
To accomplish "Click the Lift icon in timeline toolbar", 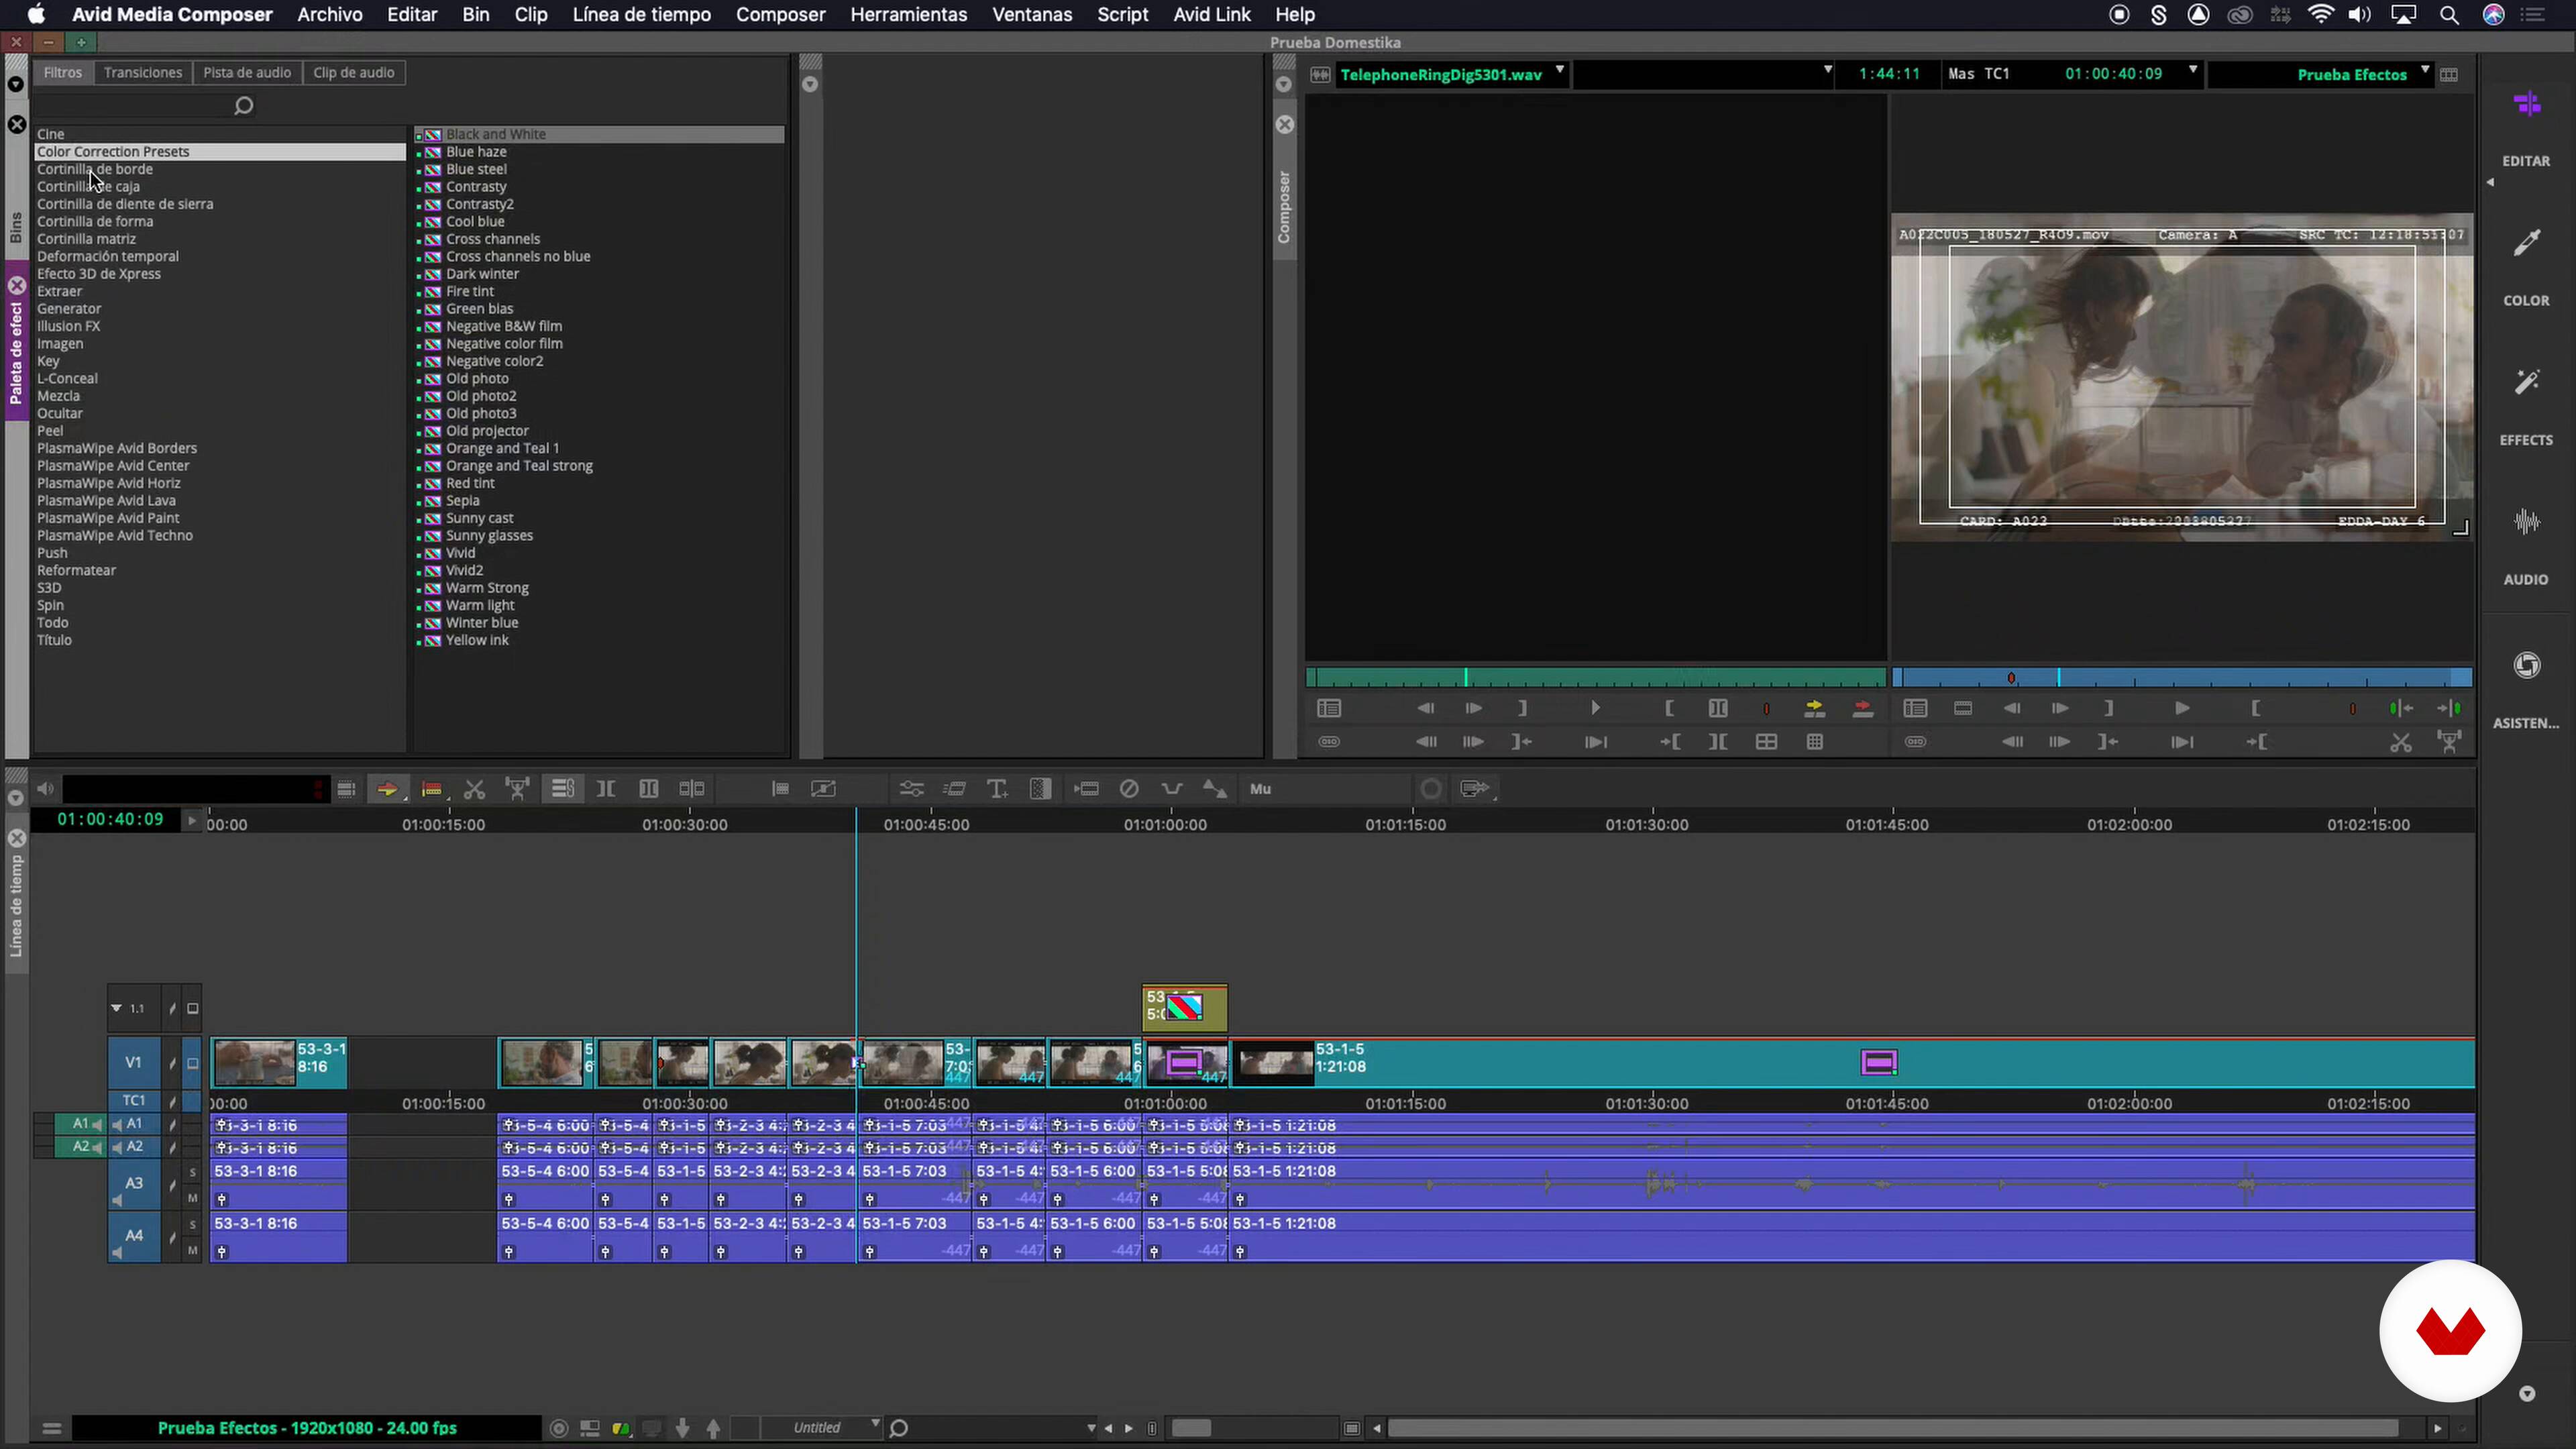I will [517, 789].
